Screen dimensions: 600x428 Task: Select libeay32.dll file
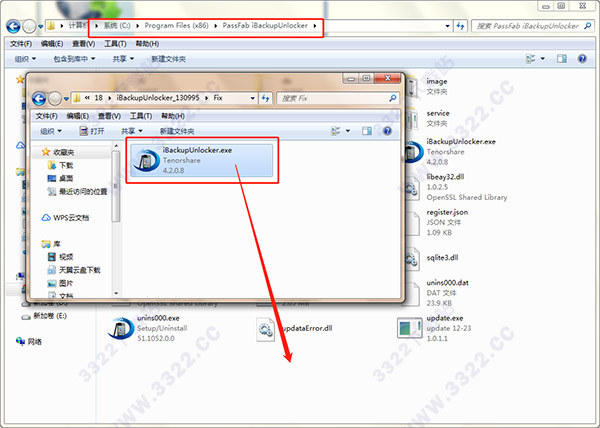pyautogui.click(x=455, y=187)
